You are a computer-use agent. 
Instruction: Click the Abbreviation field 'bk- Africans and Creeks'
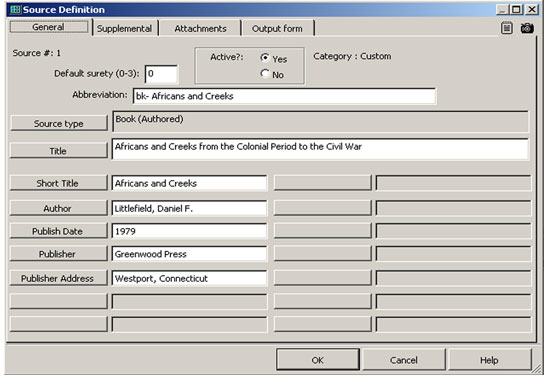click(284, 96)
